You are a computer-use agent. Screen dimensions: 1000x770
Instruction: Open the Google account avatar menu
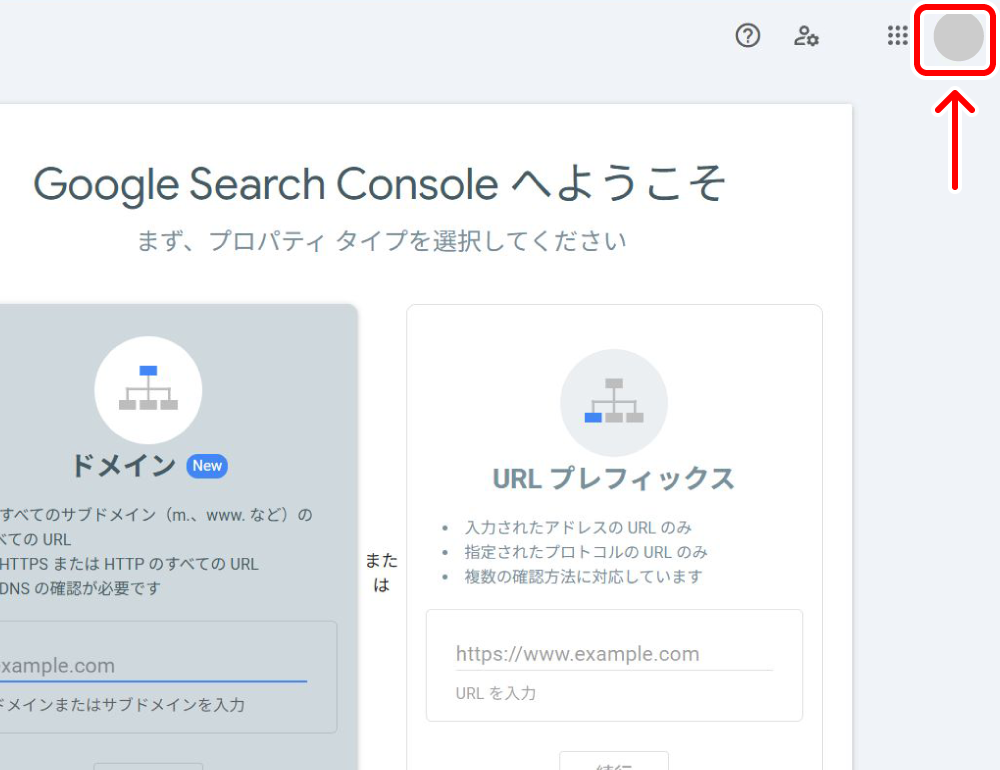tap(957, 37)
